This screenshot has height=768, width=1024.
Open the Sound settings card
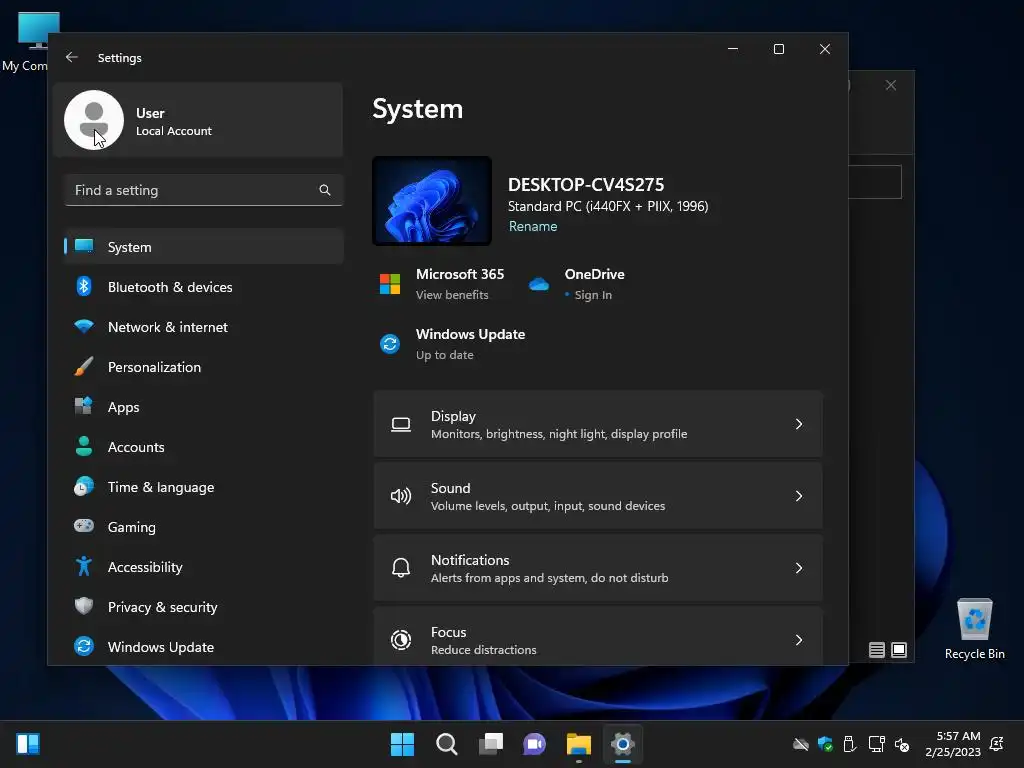pos(598,496)
